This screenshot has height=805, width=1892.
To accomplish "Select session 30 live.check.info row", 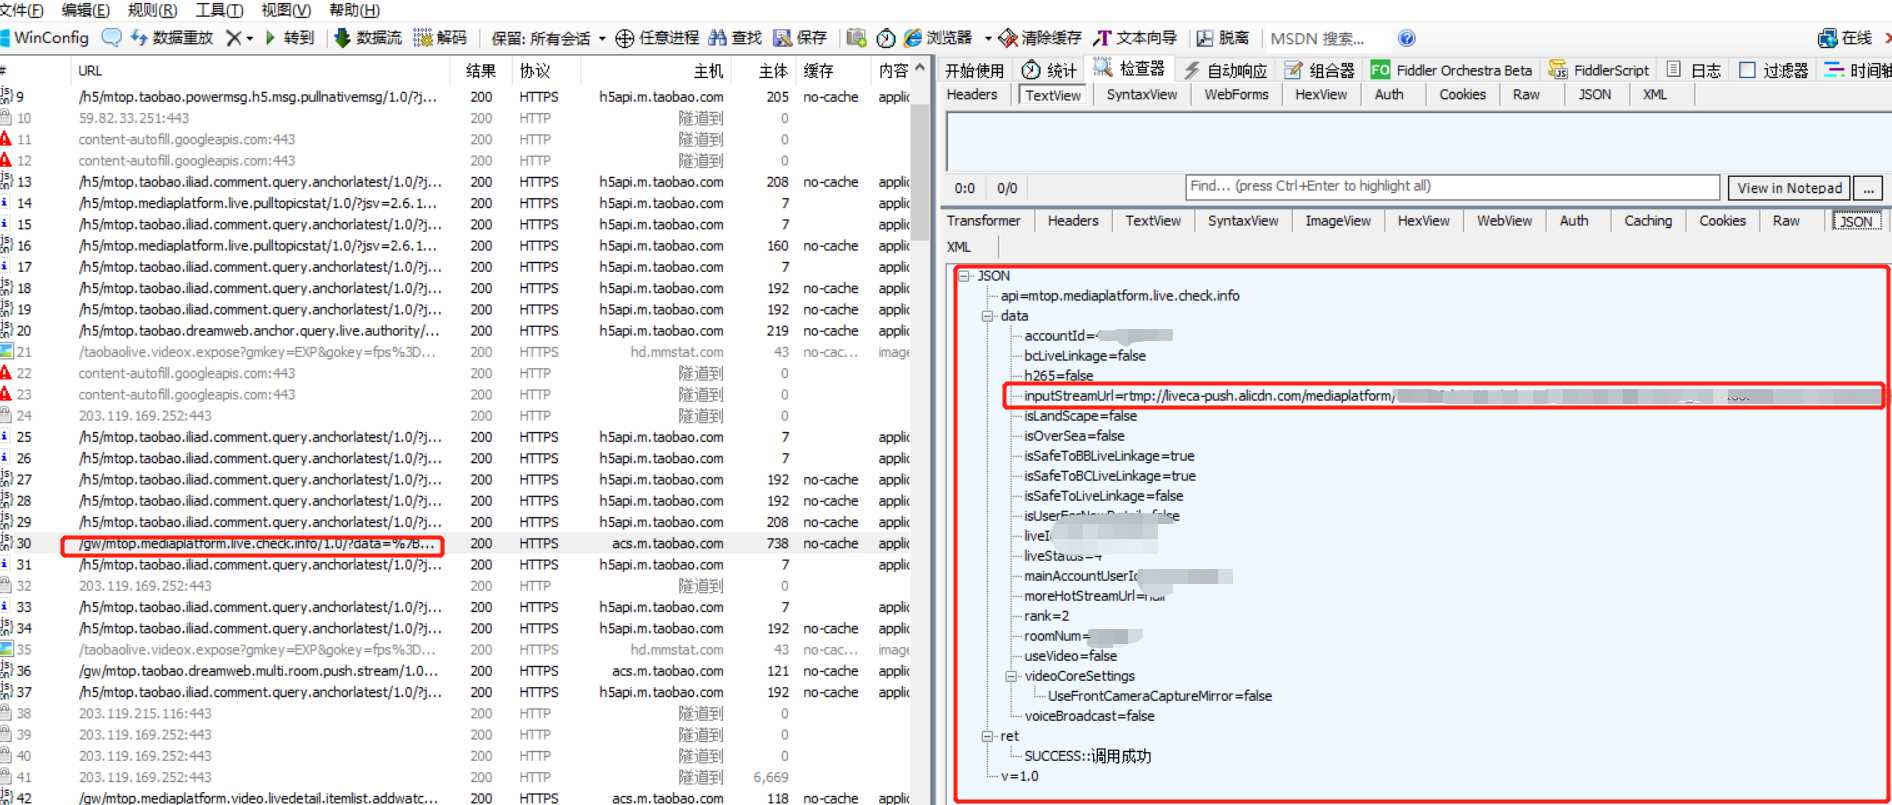I will tap(455, 544).
